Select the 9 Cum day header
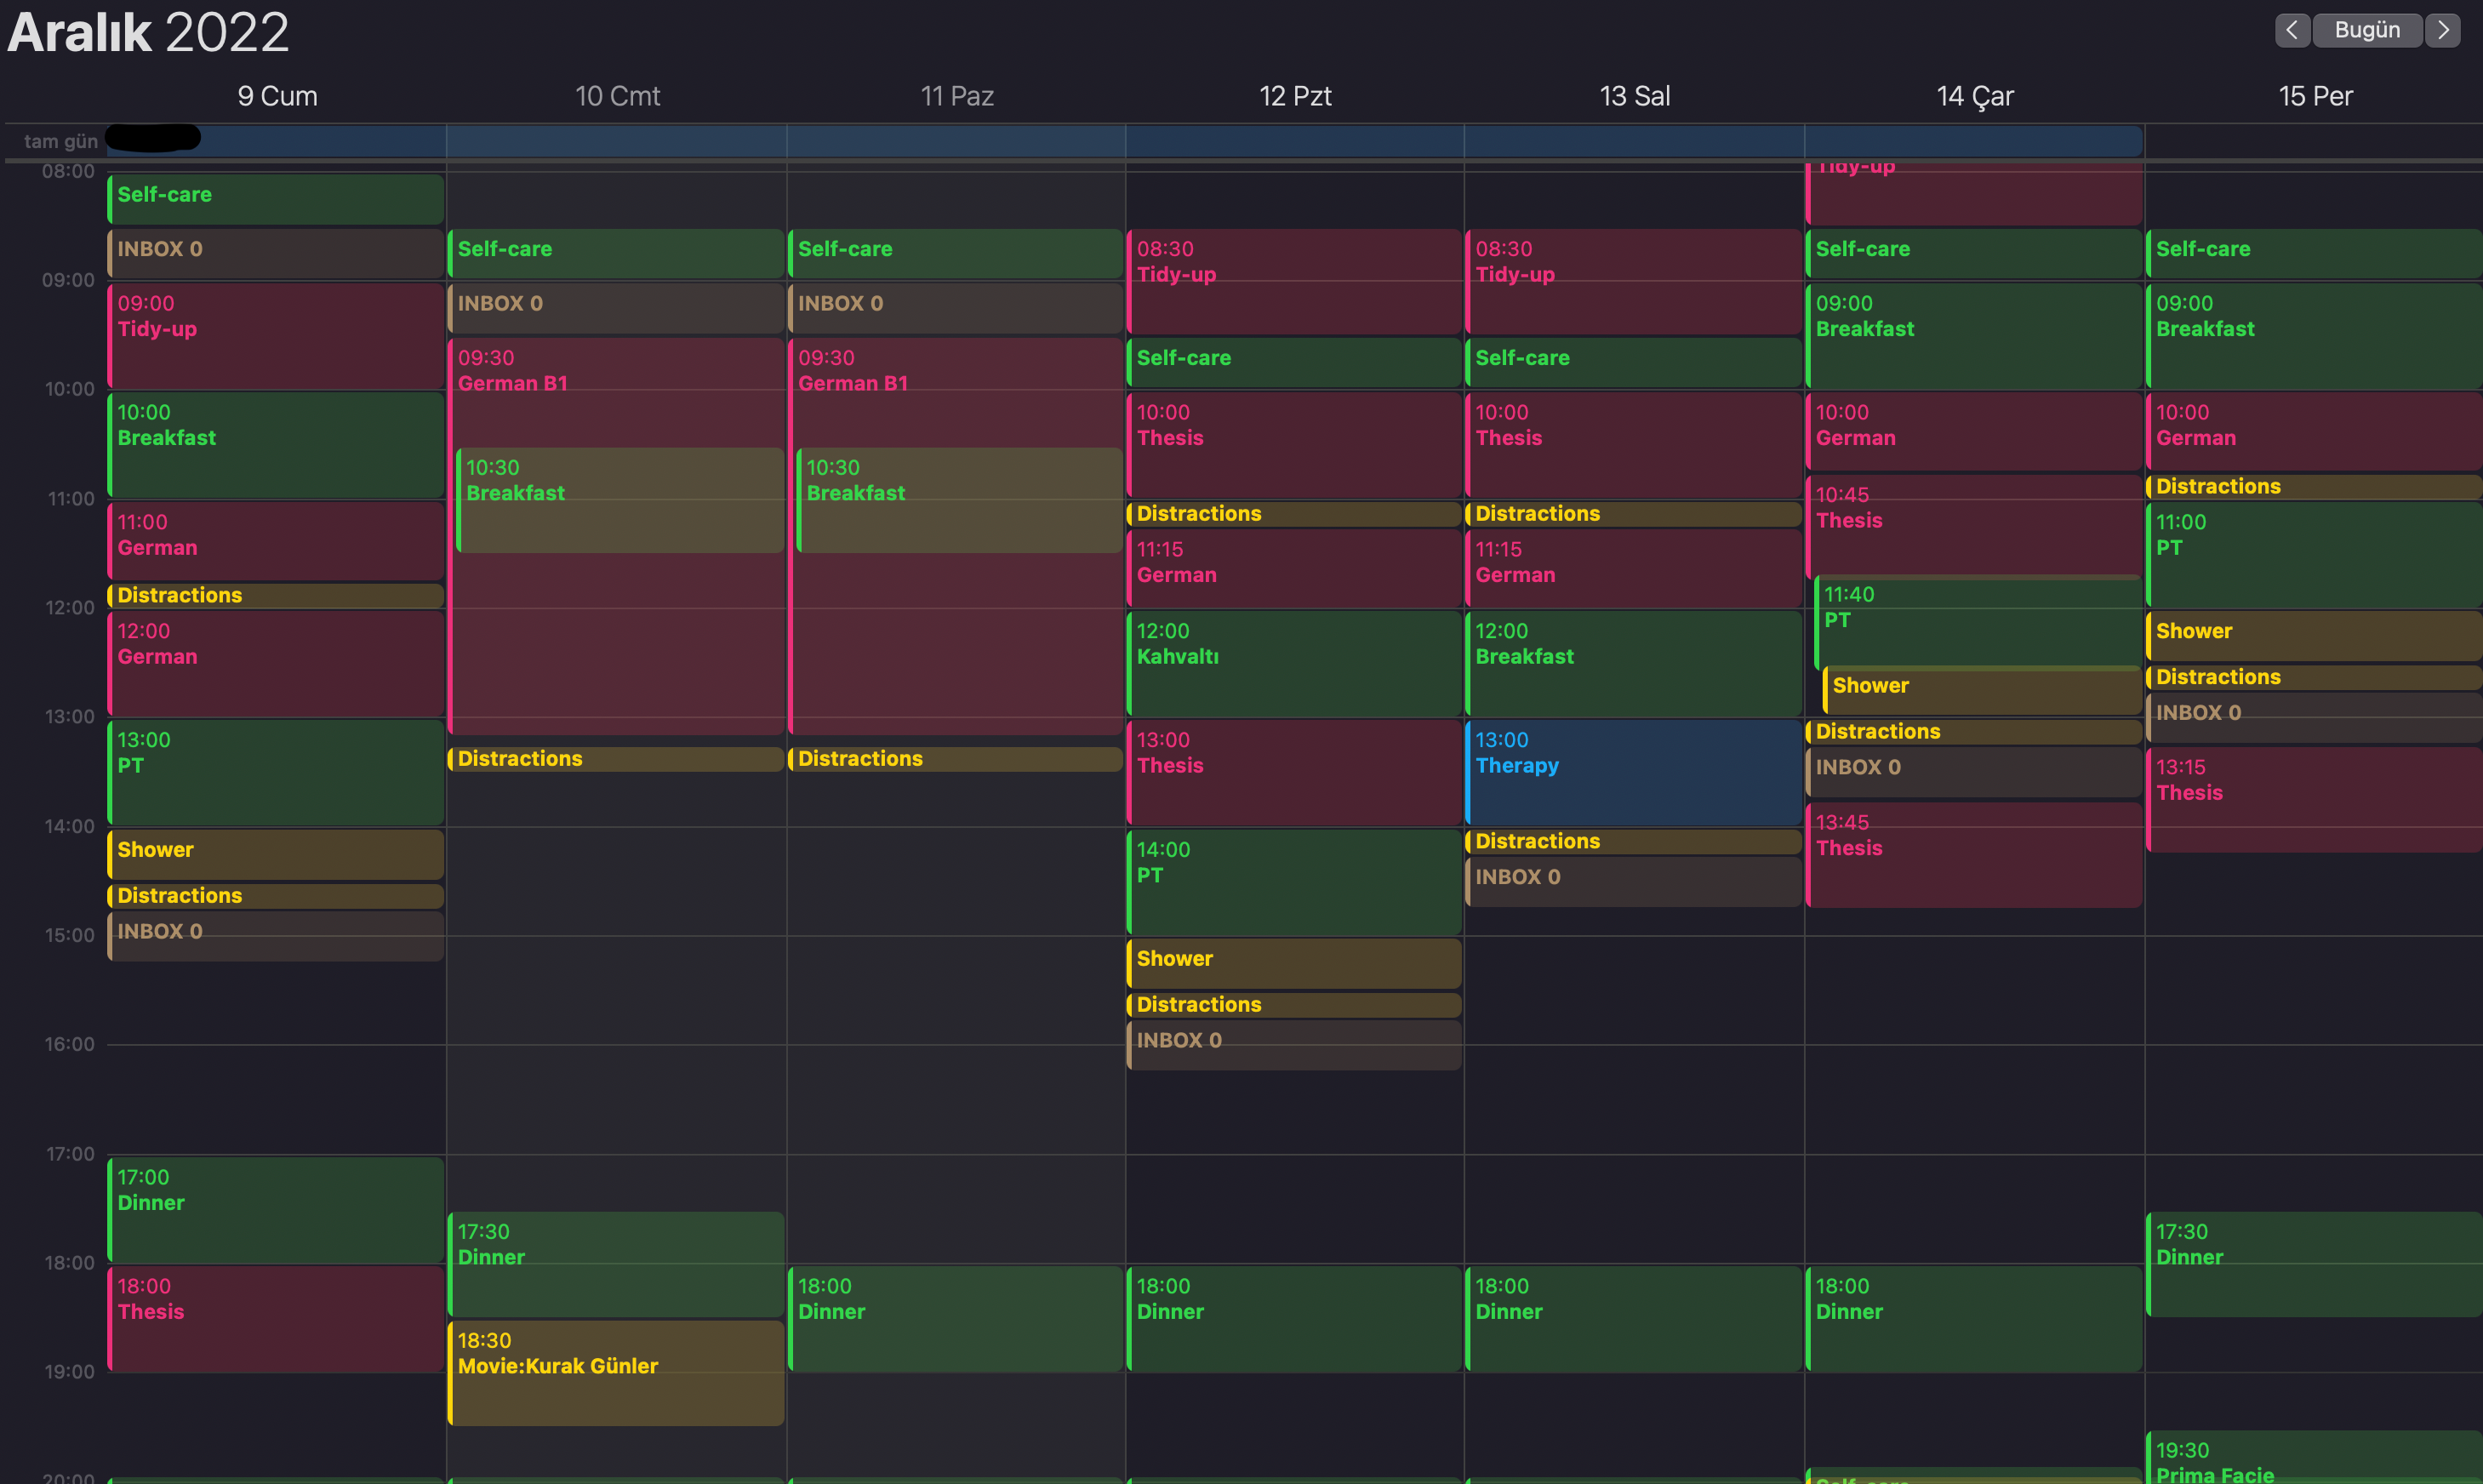The height and width of the screenshot is (1484, 2483). click(x=277, y=96)
